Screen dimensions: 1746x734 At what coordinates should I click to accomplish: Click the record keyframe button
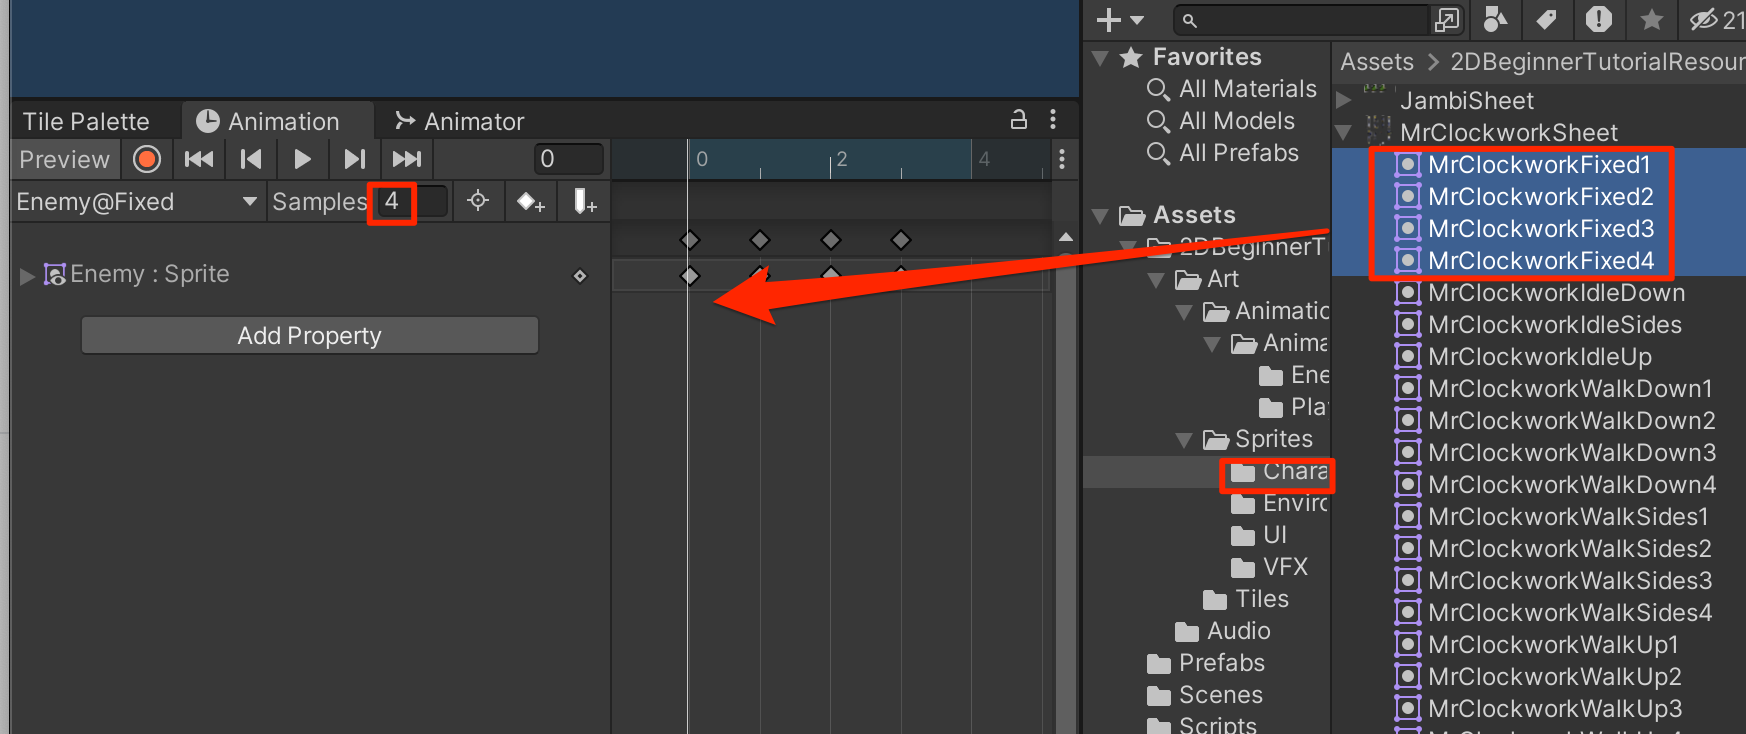[x=147, y=159]
